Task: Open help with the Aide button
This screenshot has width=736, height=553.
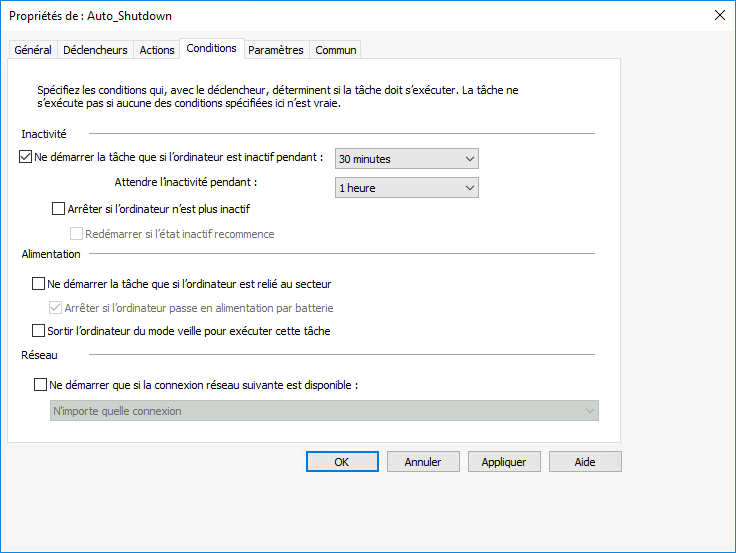Action: (x=585, y=462)
